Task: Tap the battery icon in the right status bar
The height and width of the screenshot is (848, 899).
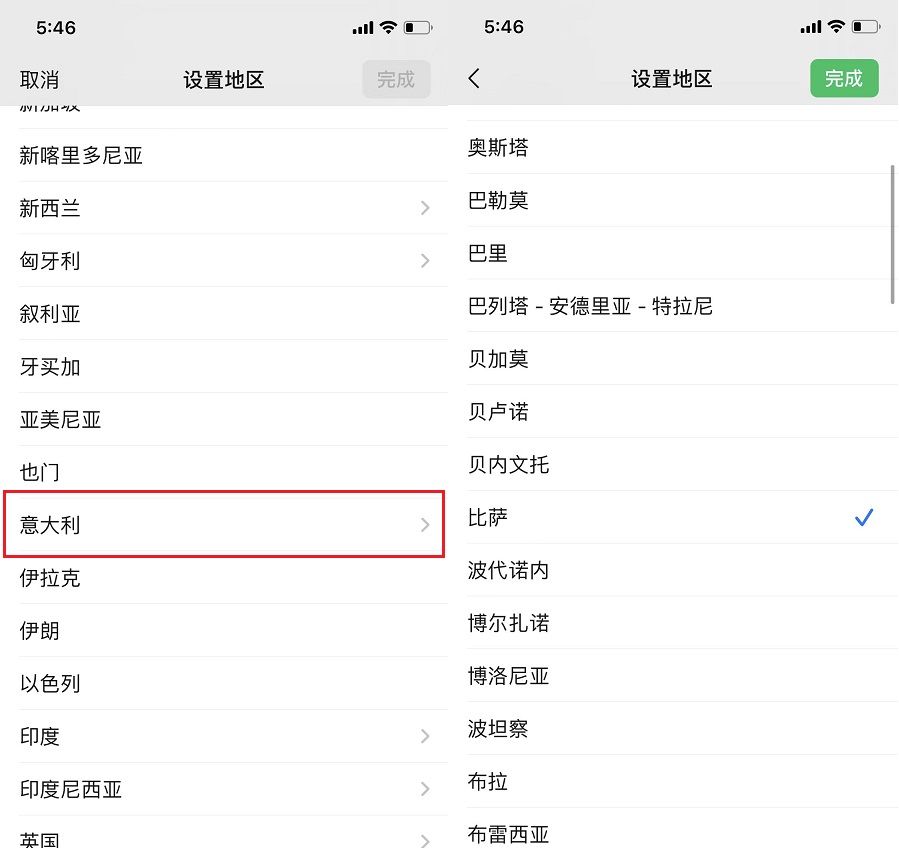Action: pos(866,27)
